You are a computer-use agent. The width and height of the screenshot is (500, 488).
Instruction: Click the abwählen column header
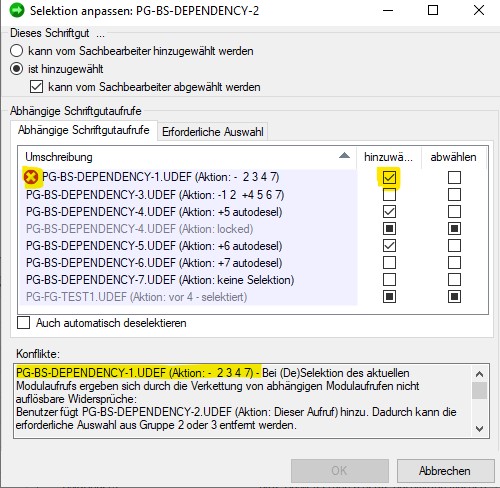coord(453,157)
